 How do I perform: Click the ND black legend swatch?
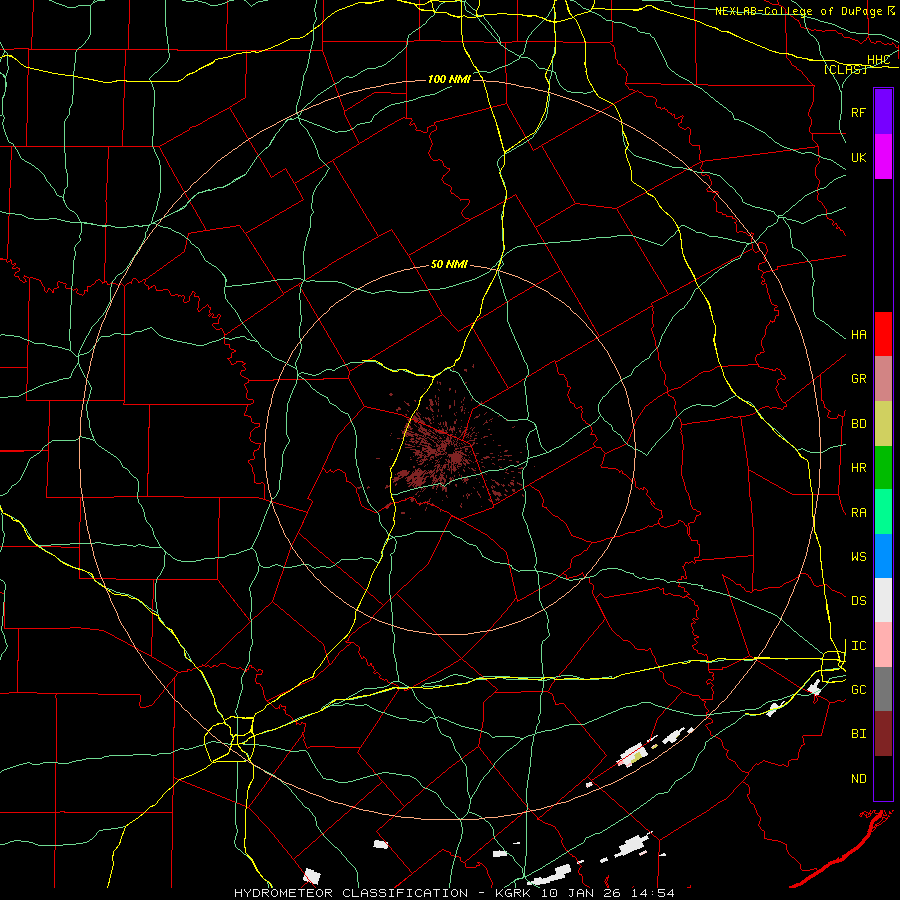pyautogui.click(x=883, y=778)
